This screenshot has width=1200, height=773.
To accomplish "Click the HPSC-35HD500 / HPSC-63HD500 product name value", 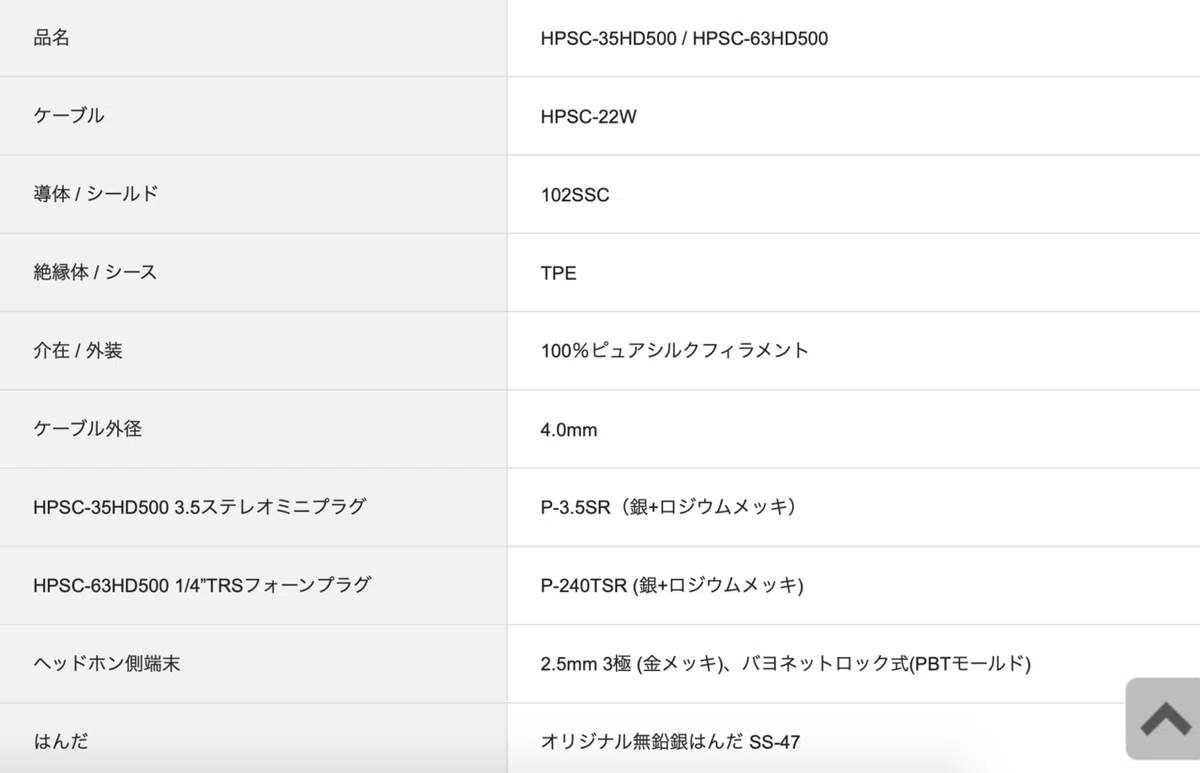I will [684, 39].
